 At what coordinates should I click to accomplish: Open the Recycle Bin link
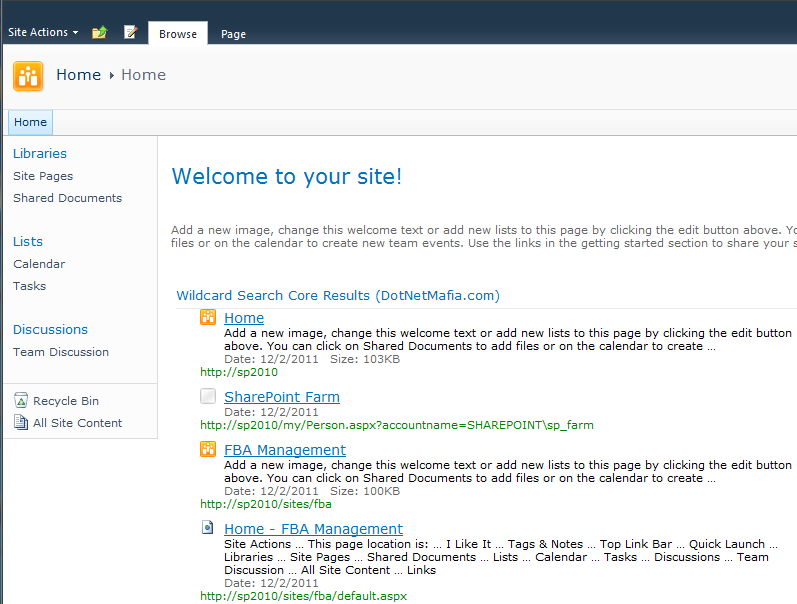(x=66, y=401)
